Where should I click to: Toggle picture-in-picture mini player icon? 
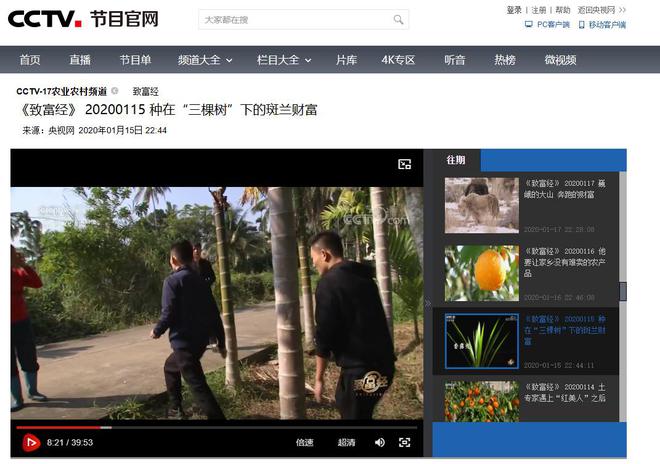tap(405, 164)
